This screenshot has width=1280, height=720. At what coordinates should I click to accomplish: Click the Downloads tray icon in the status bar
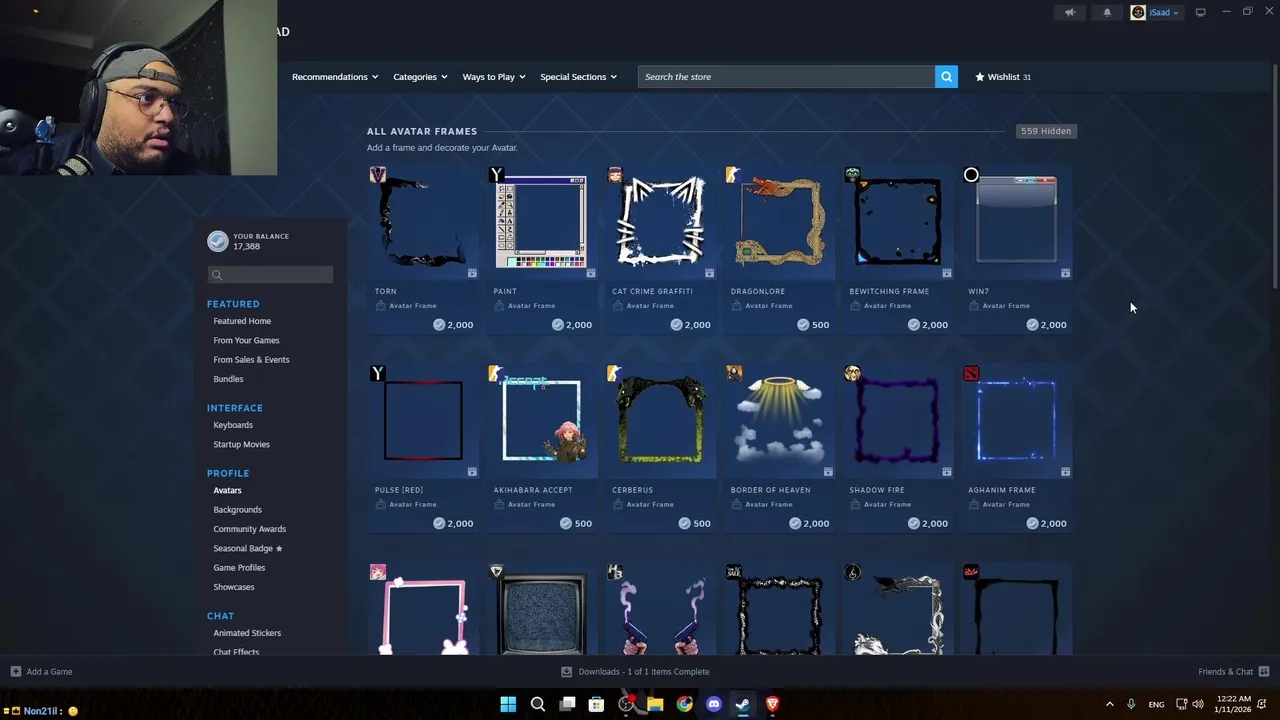pos(566,672)
